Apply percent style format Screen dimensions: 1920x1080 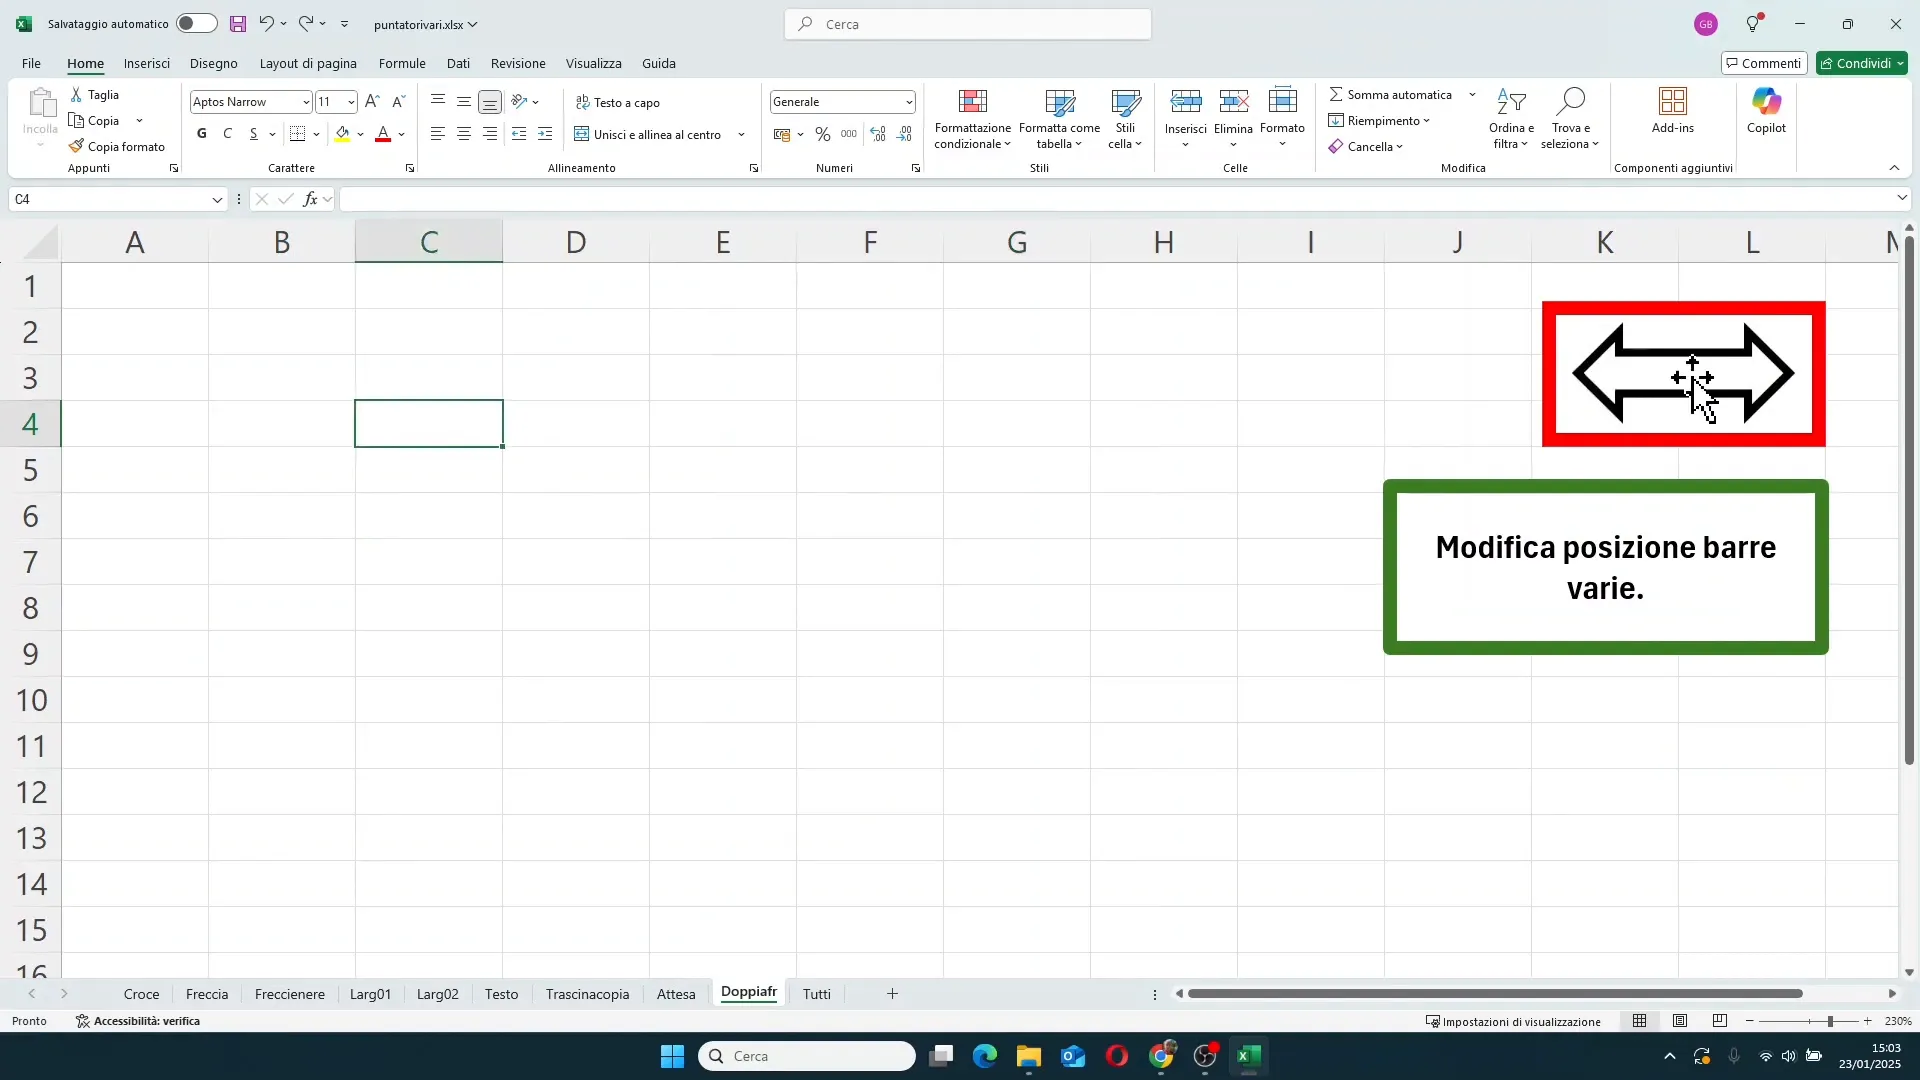tap(823, 134)
